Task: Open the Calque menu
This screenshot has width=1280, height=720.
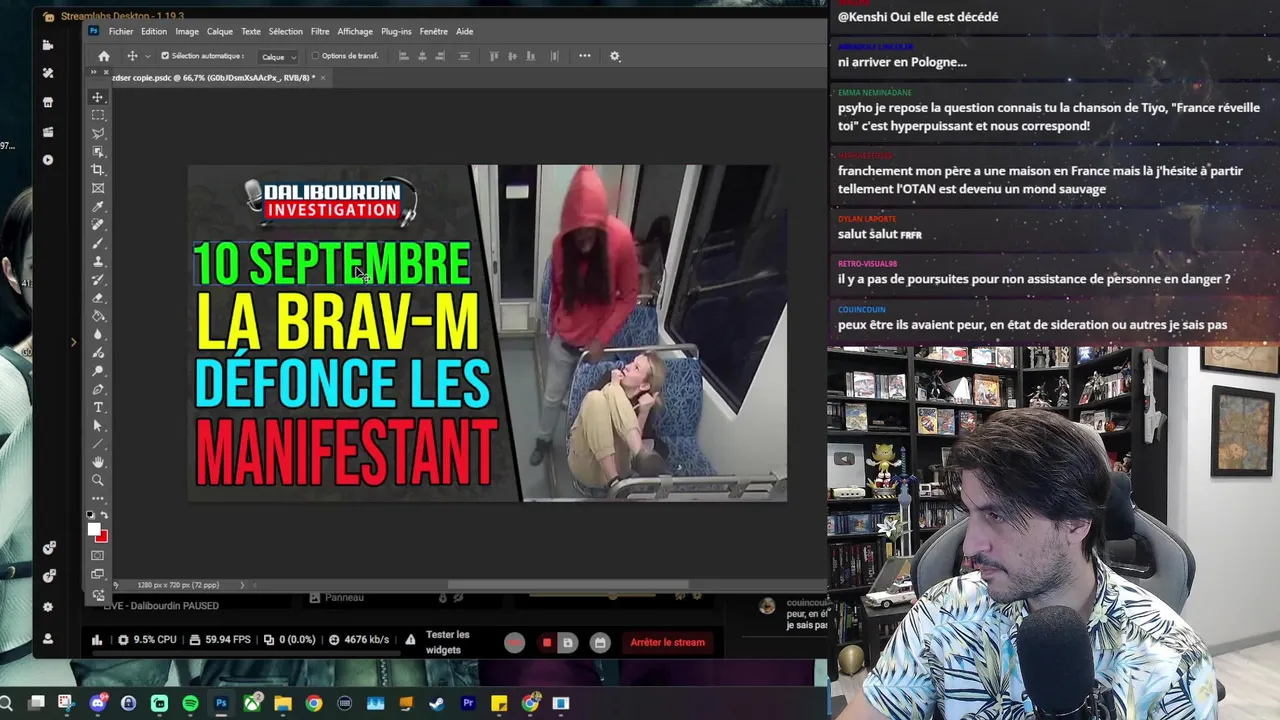Action: click(x=220, y=31)
